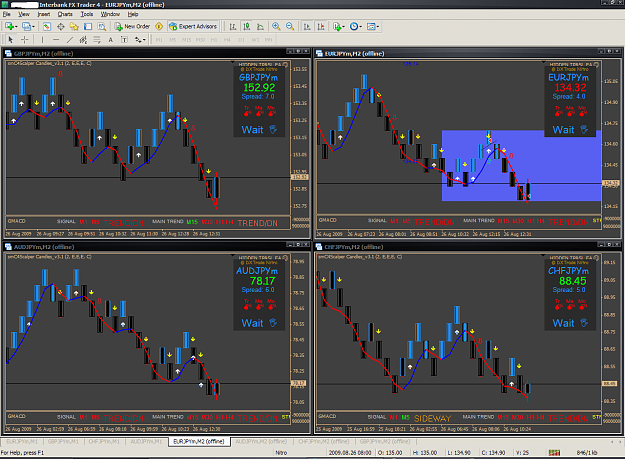This screenshot has width=625, height=459.
Task: Select the trendline drawing tool
Action: tap(70, 39)
